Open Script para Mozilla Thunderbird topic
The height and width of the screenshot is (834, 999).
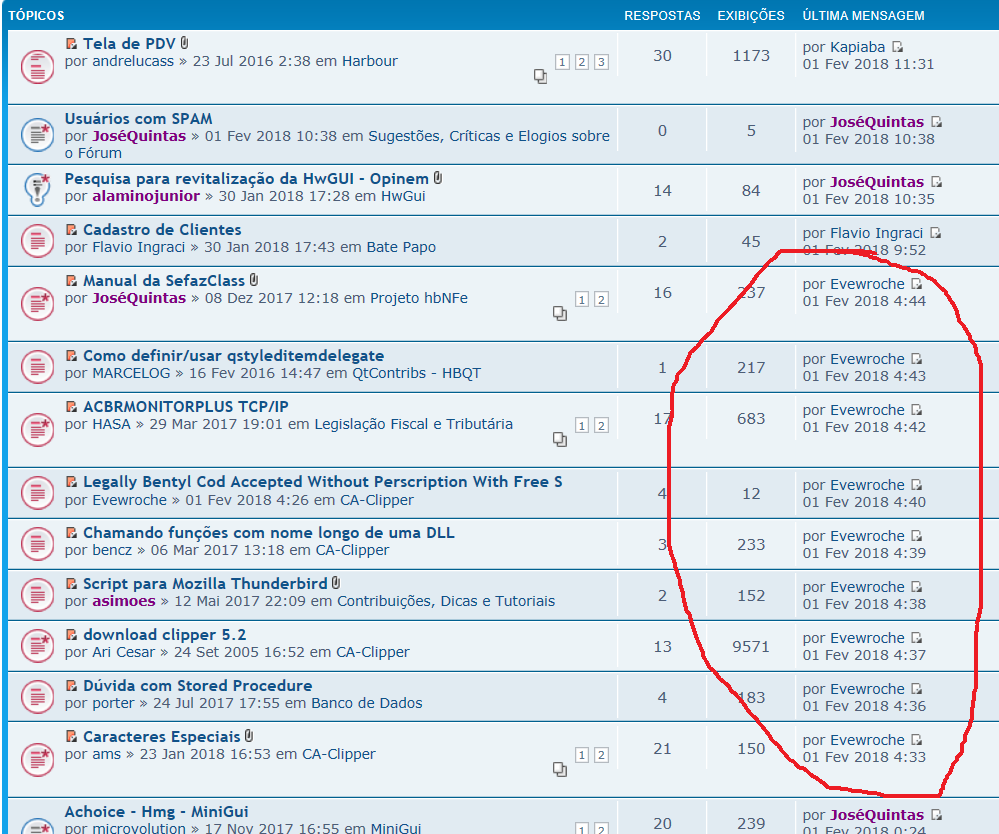click(x=205, y=584)
